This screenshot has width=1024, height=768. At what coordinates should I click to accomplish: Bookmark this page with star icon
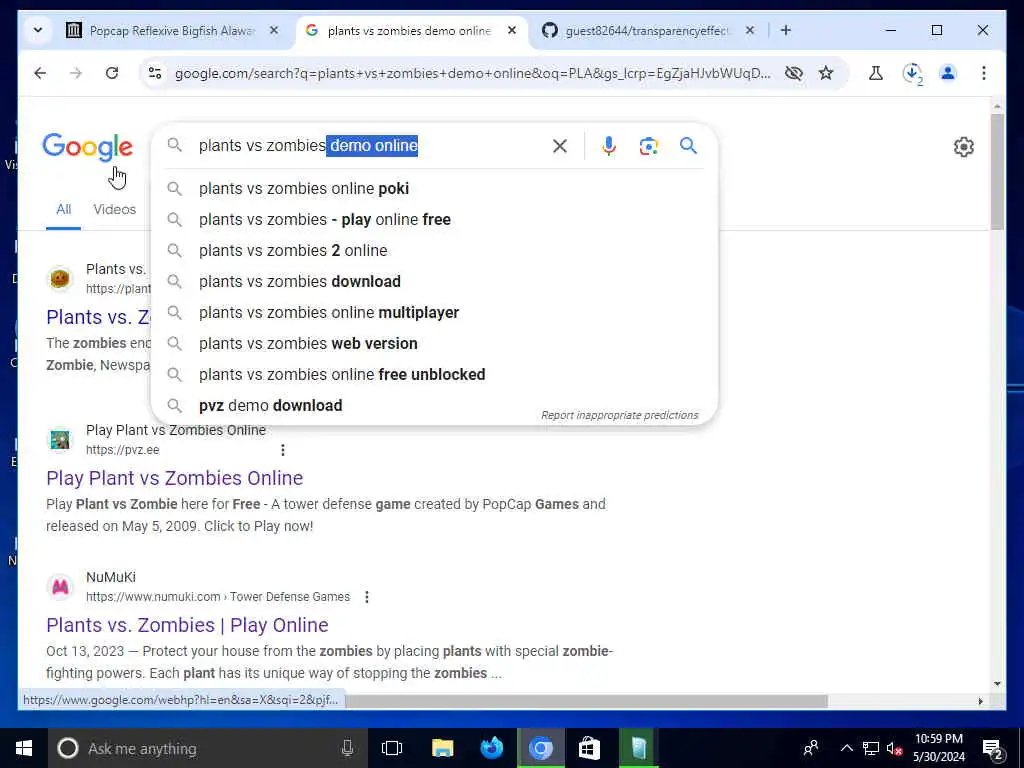click(x=826, y=73)
